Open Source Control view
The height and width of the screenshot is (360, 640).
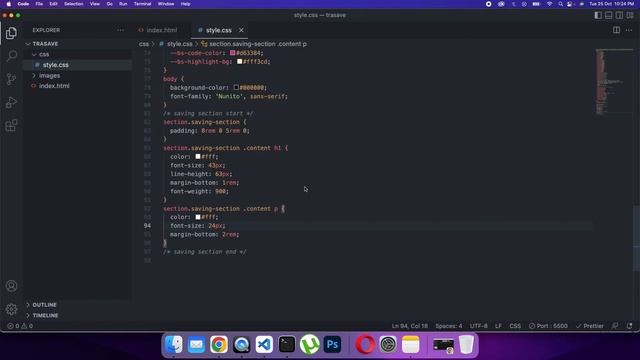[11, 79]
